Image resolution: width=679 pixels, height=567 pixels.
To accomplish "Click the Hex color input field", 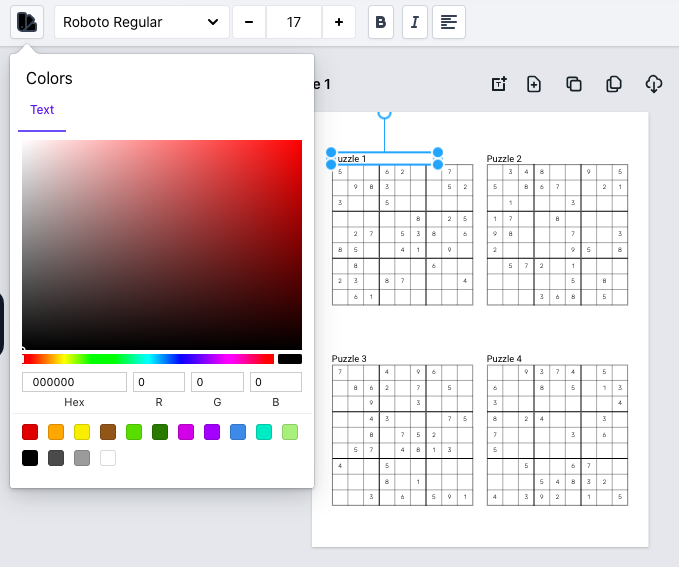I will click(74, 382).
